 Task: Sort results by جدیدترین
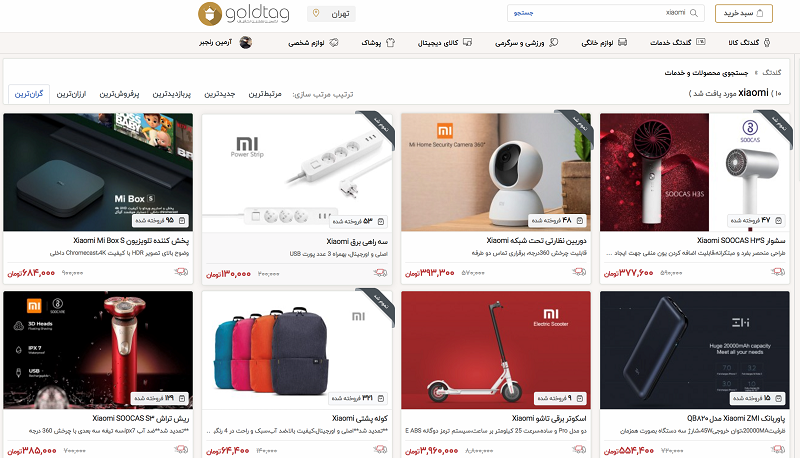(219, 94)
